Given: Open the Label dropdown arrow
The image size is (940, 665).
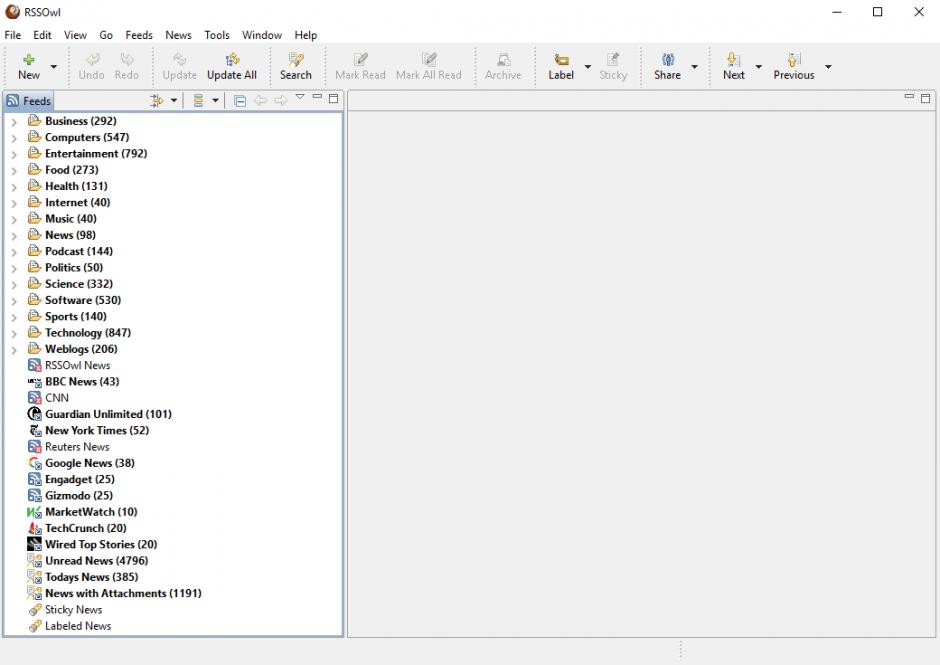Looking at the screenshot, I should point(588,67).
